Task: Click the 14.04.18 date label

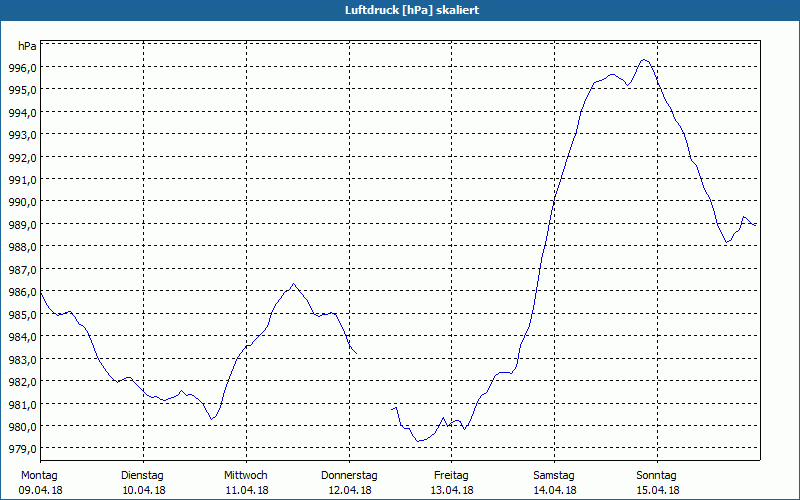Action: 555,491
